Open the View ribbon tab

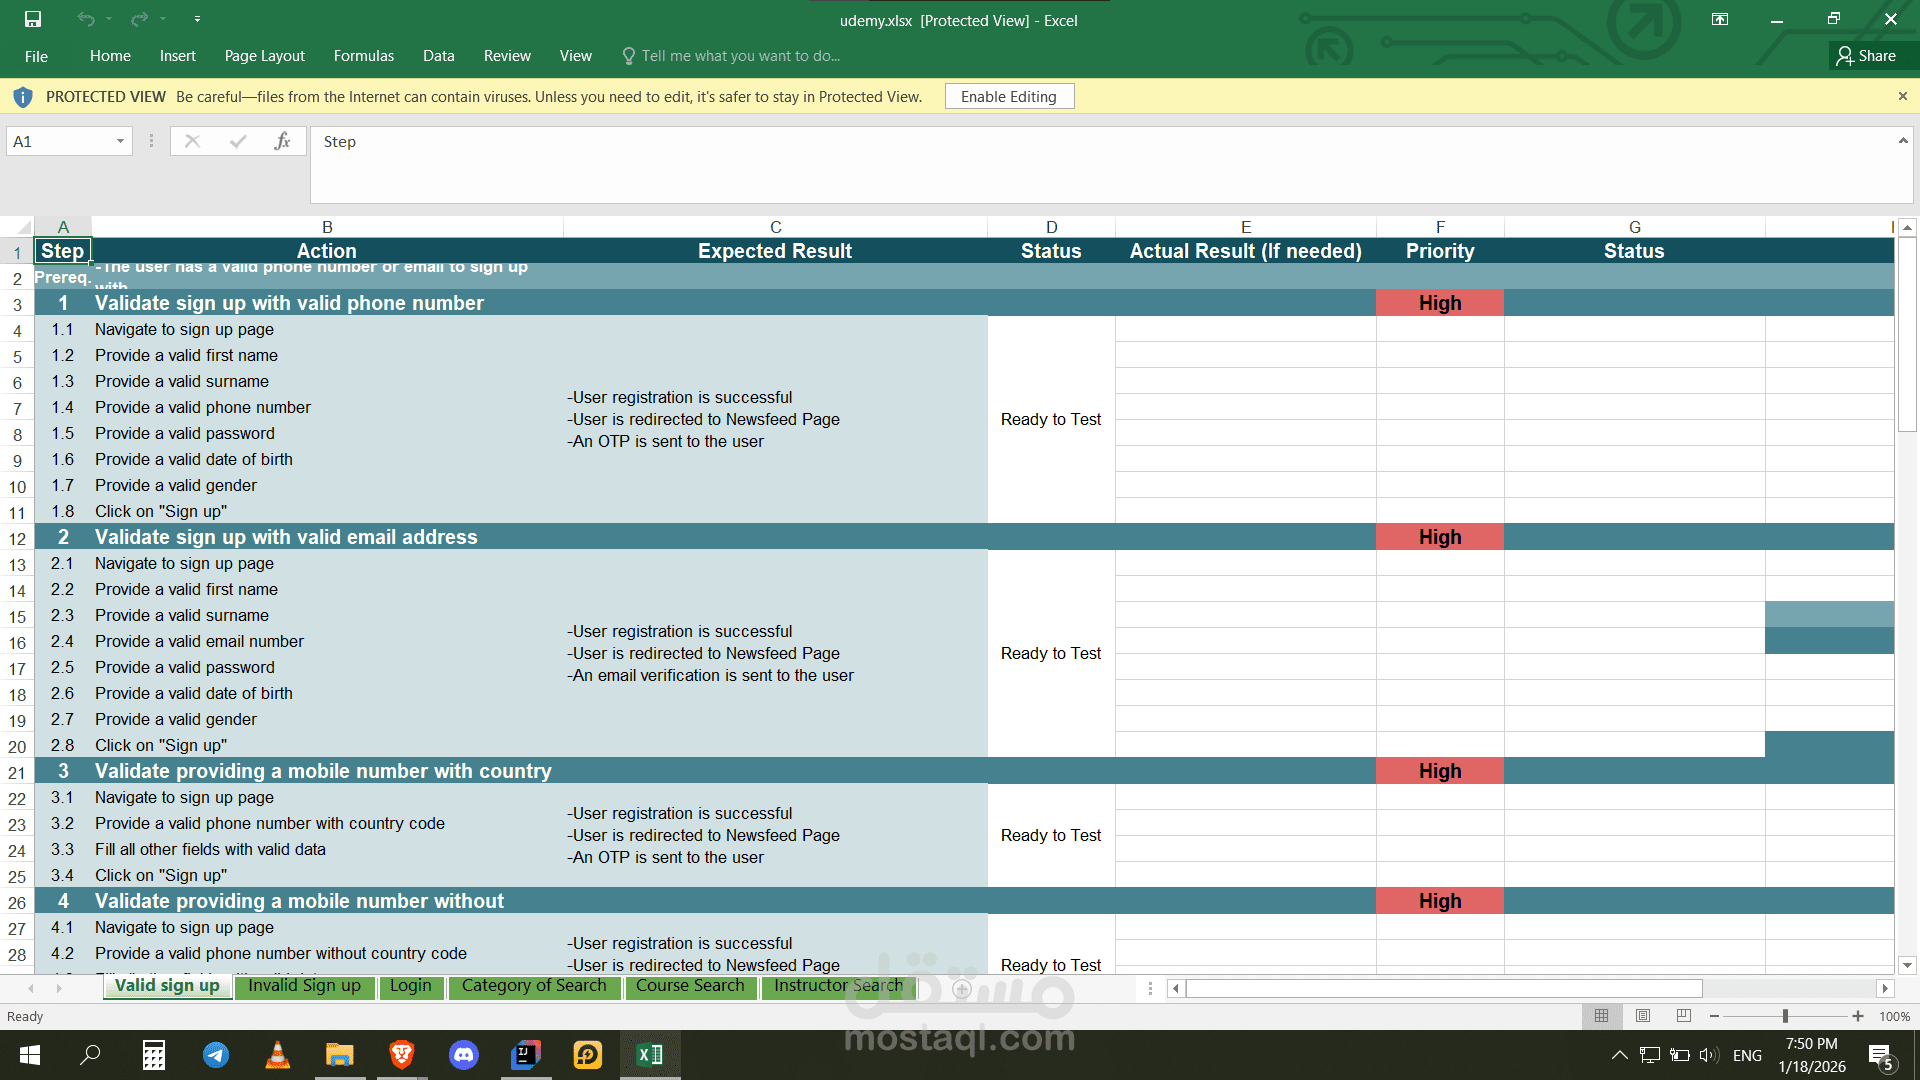pos(576,56)
